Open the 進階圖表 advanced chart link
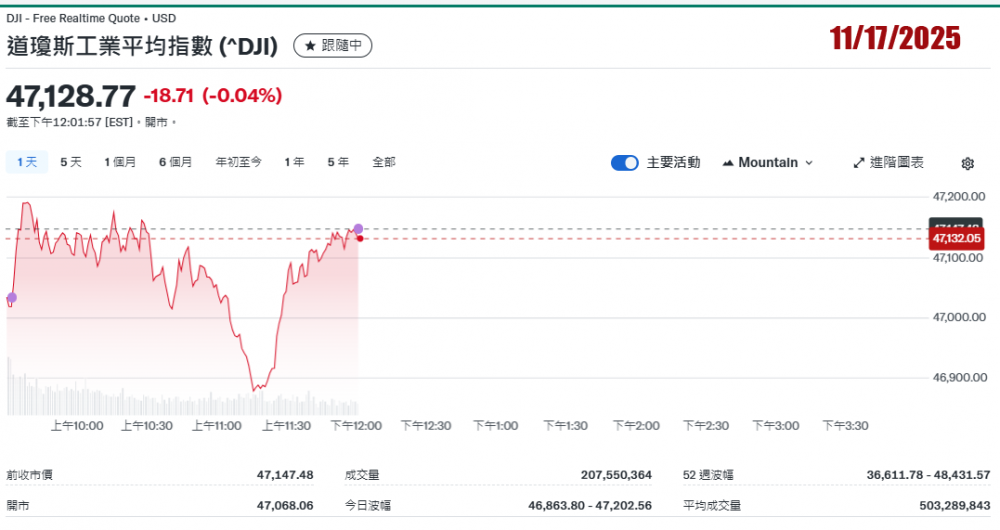Viewport: 1000px width, 530px height. (896, 163)
